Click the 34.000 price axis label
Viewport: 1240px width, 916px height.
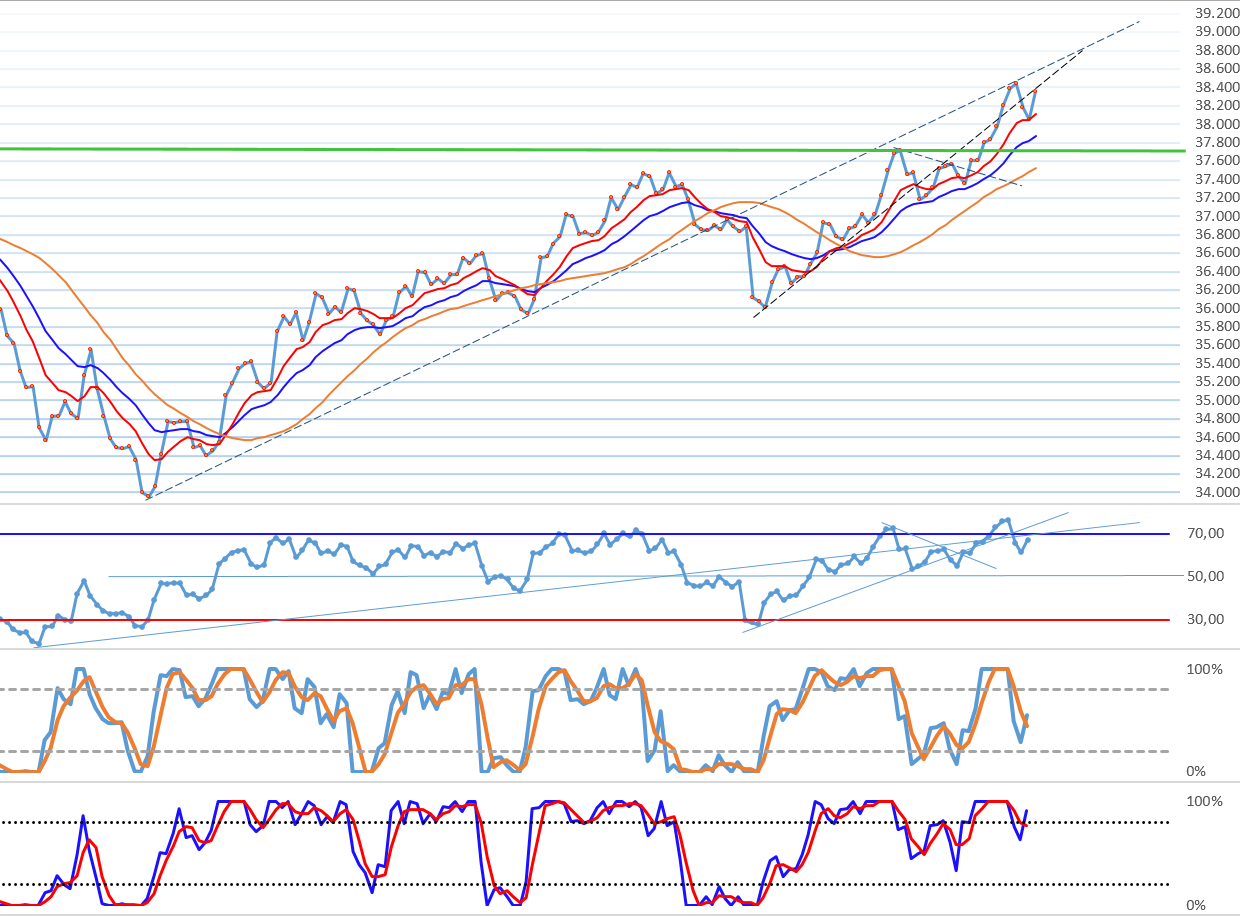(x=1218, y=492)
